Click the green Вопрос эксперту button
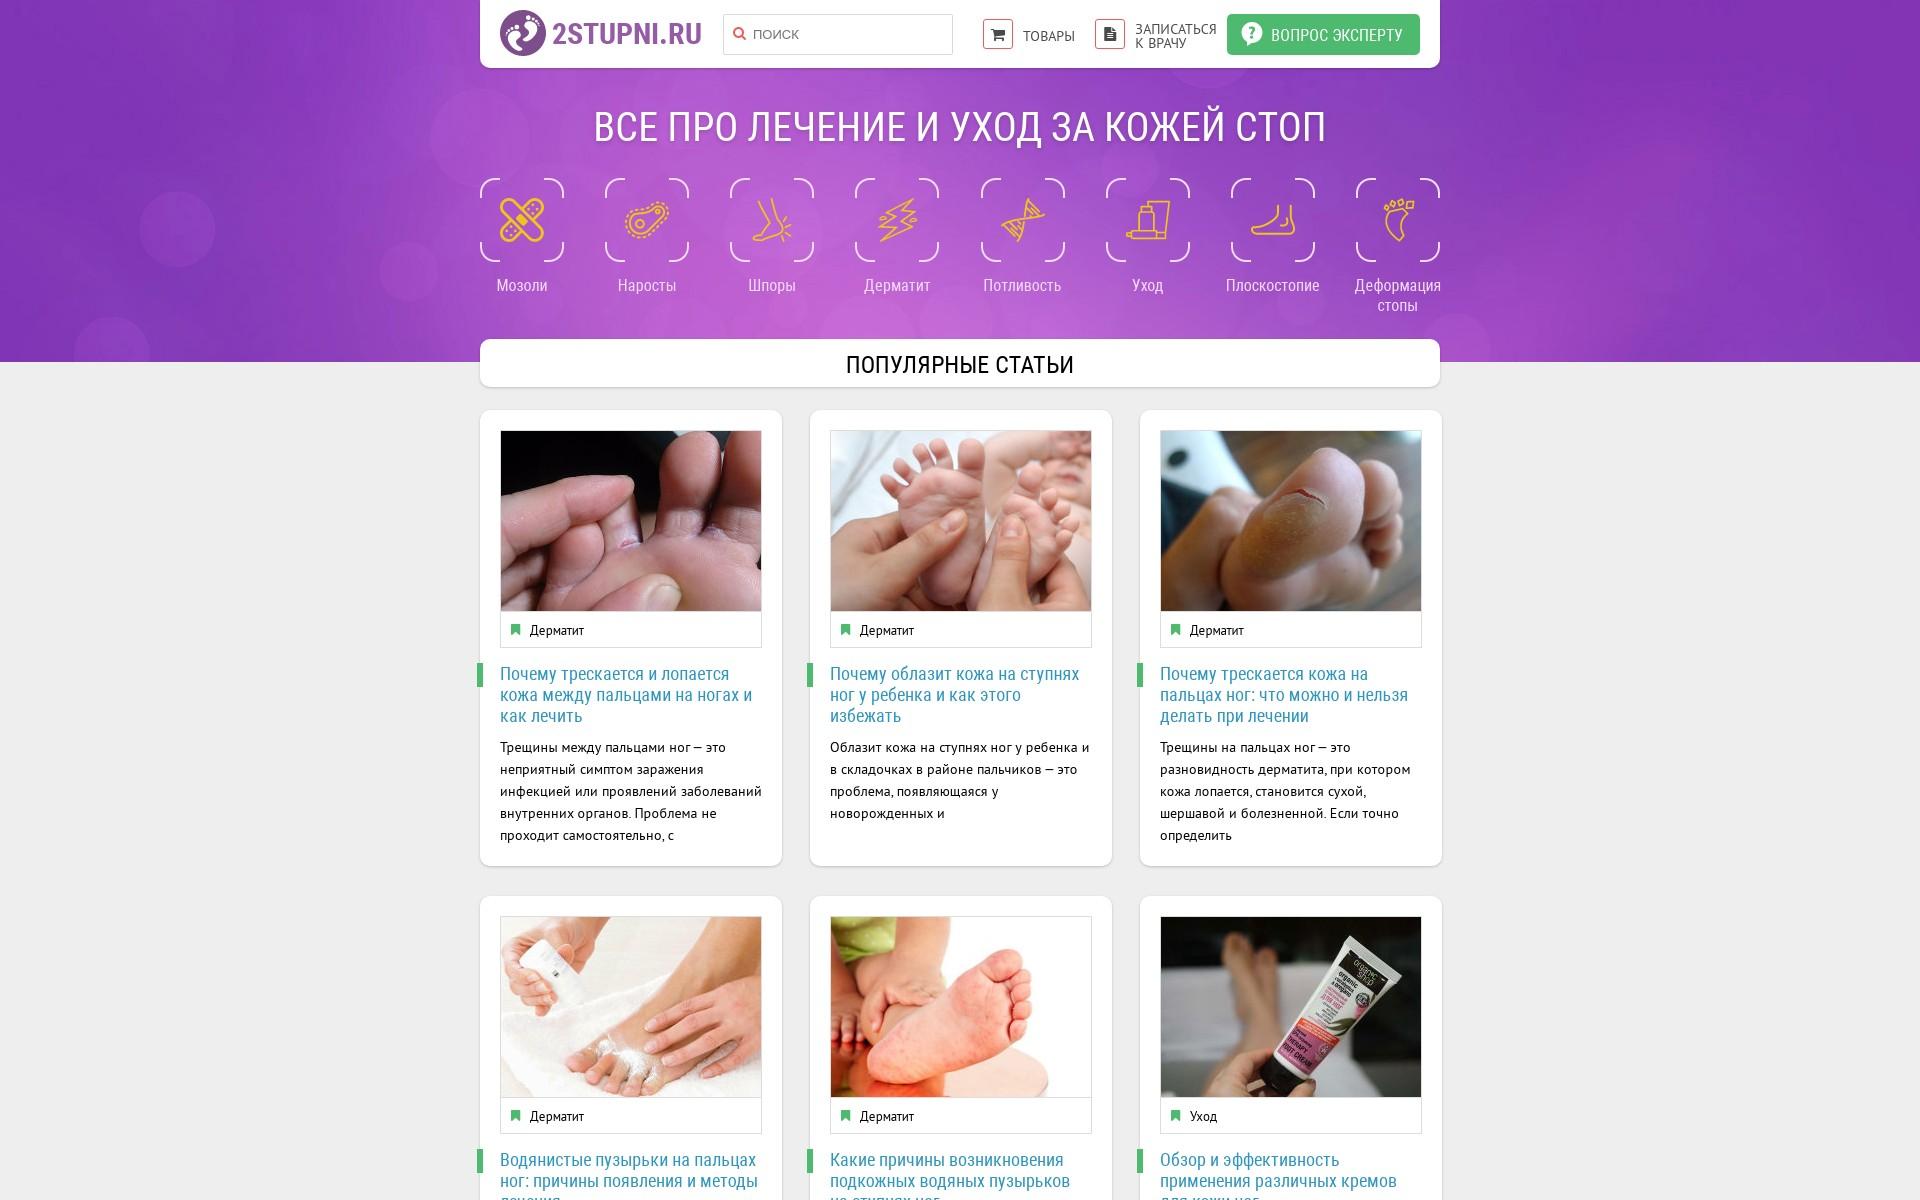Viewport: 1920px width, 1200px height. click(1323, 34)
